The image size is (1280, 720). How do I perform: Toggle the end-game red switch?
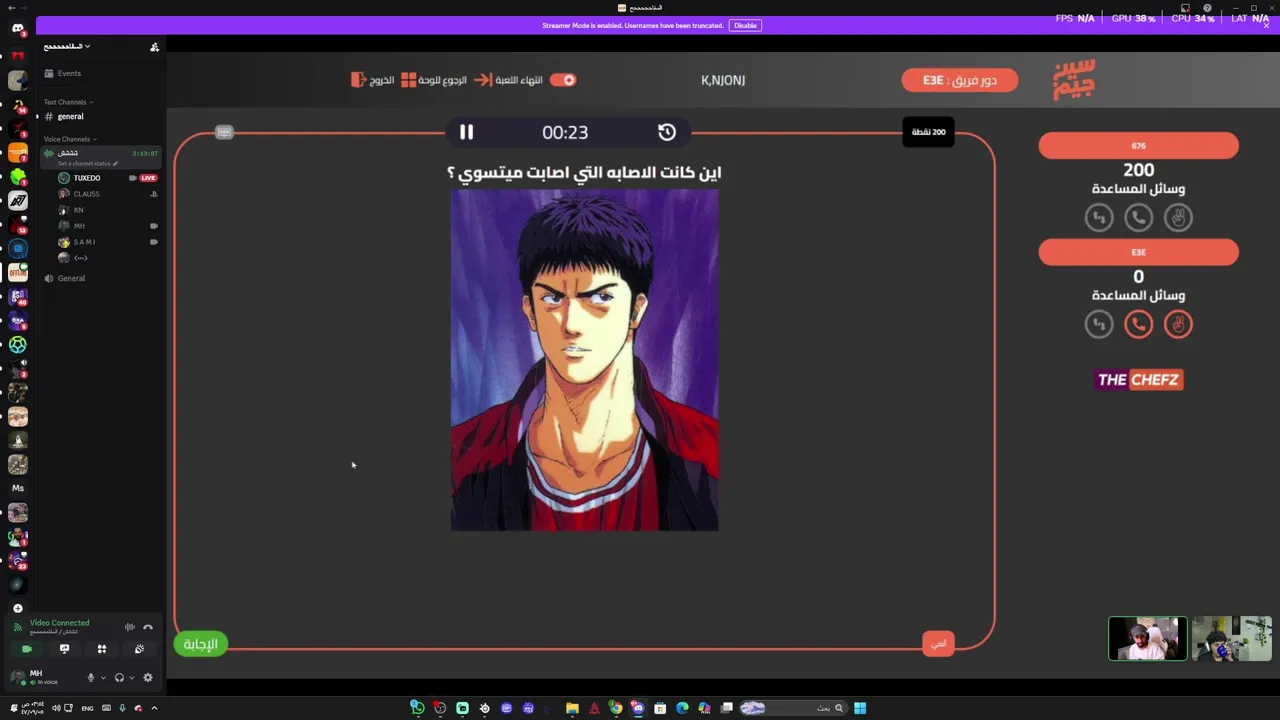pos(563,80)
